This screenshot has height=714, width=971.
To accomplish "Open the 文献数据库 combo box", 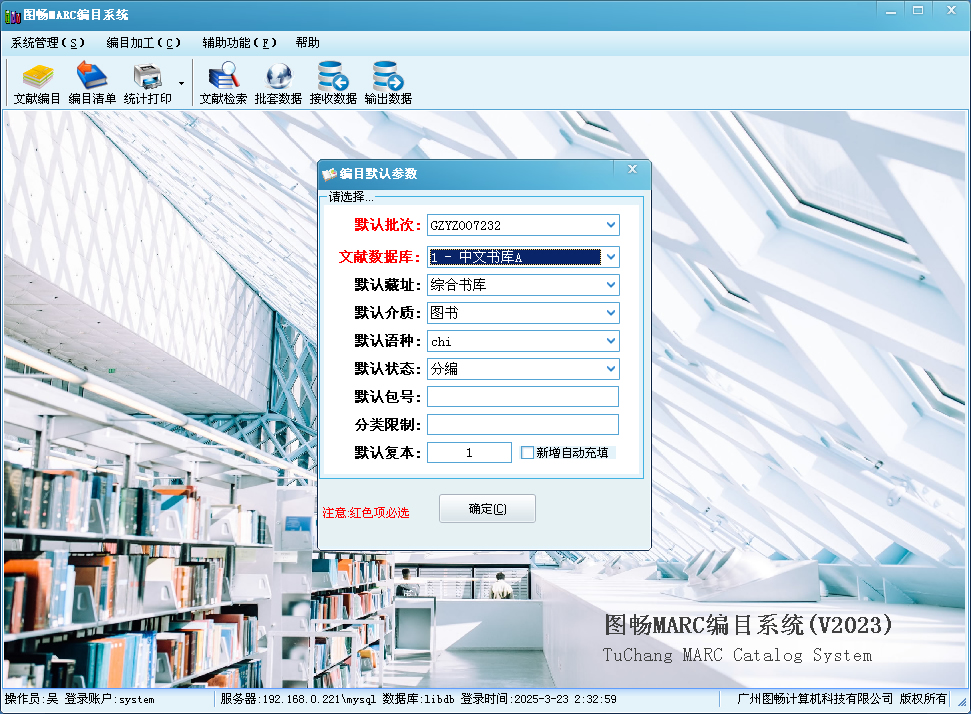I will point(611,257).
